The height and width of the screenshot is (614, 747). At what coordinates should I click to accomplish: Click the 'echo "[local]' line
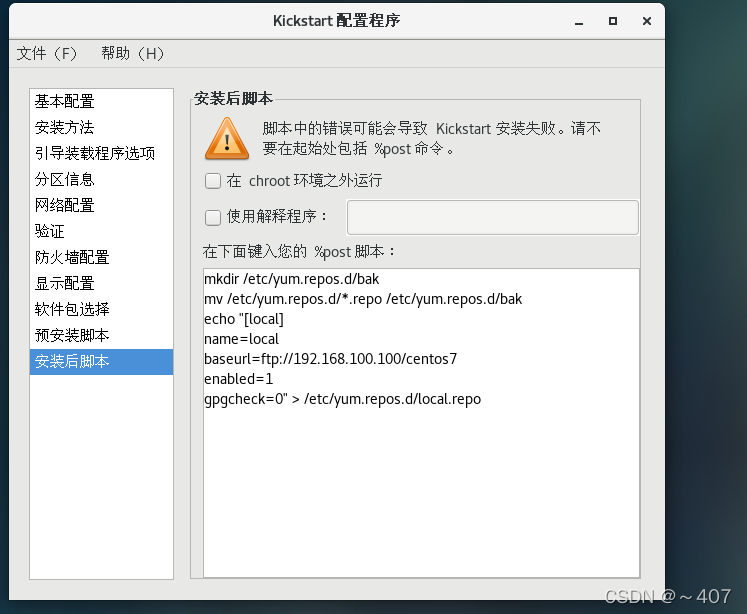coord(243,319)
